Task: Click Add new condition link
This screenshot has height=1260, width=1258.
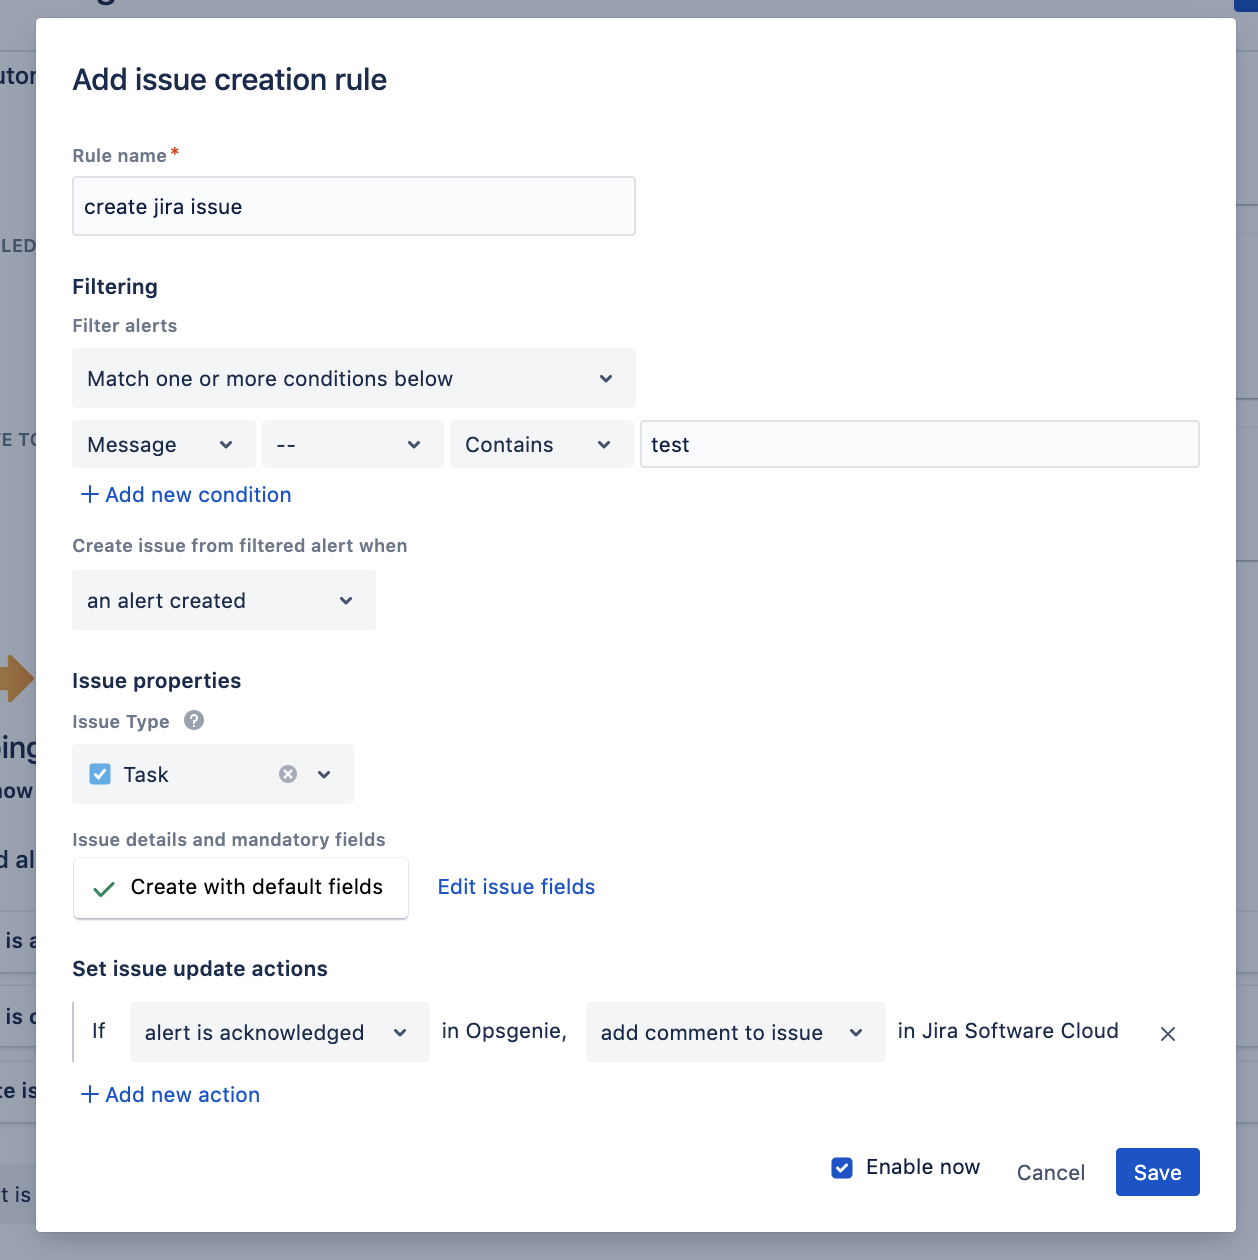Action: click(186, 494)
